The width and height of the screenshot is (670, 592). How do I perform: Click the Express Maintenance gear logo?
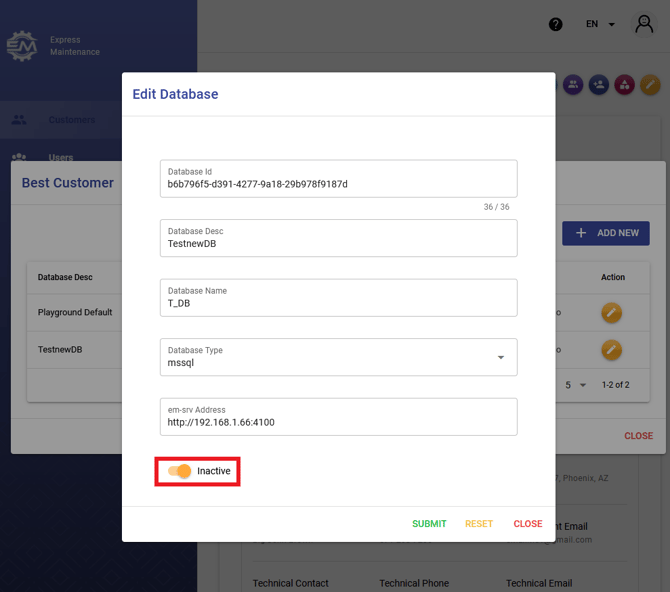point(22,46)
